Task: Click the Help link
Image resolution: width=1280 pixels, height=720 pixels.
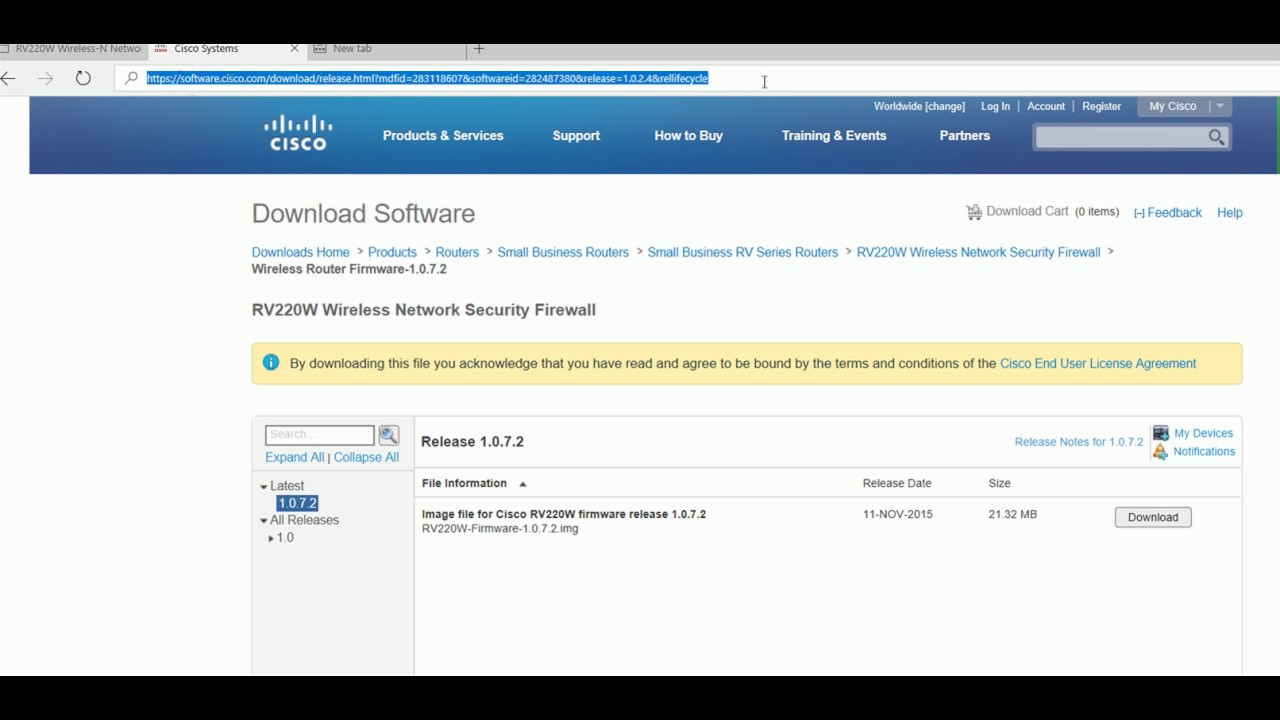Action: (1230, 213)
